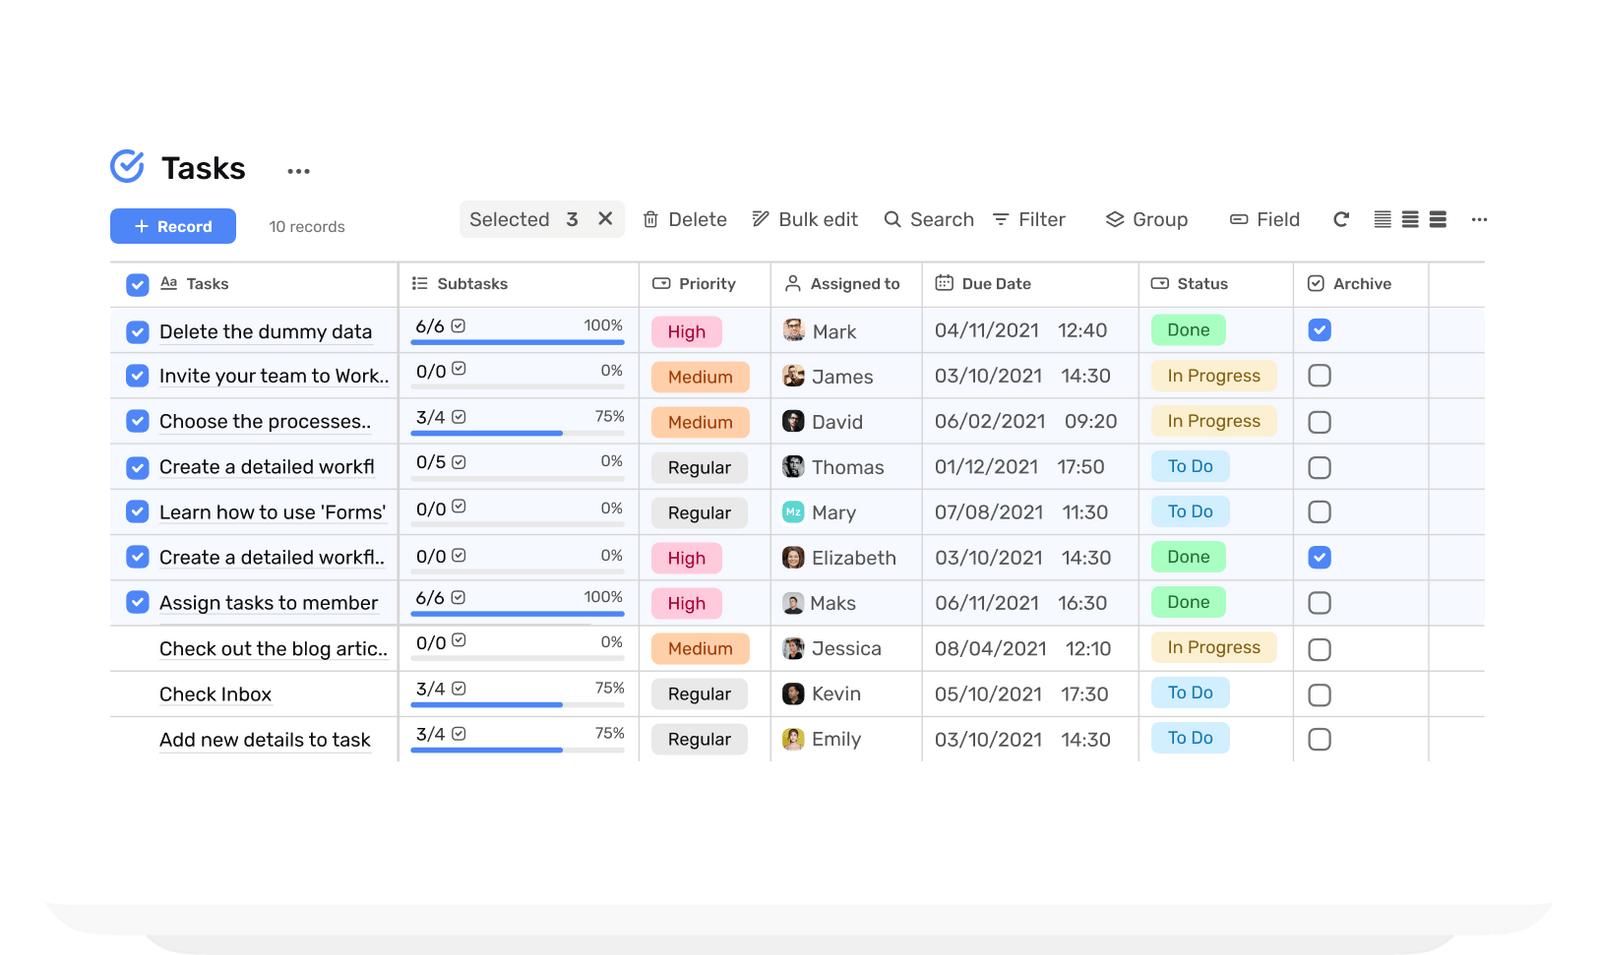Click the 'Invite your team to Work..' task link
Viewport: 1600px width, 955px height.
[x=273, y=376]
